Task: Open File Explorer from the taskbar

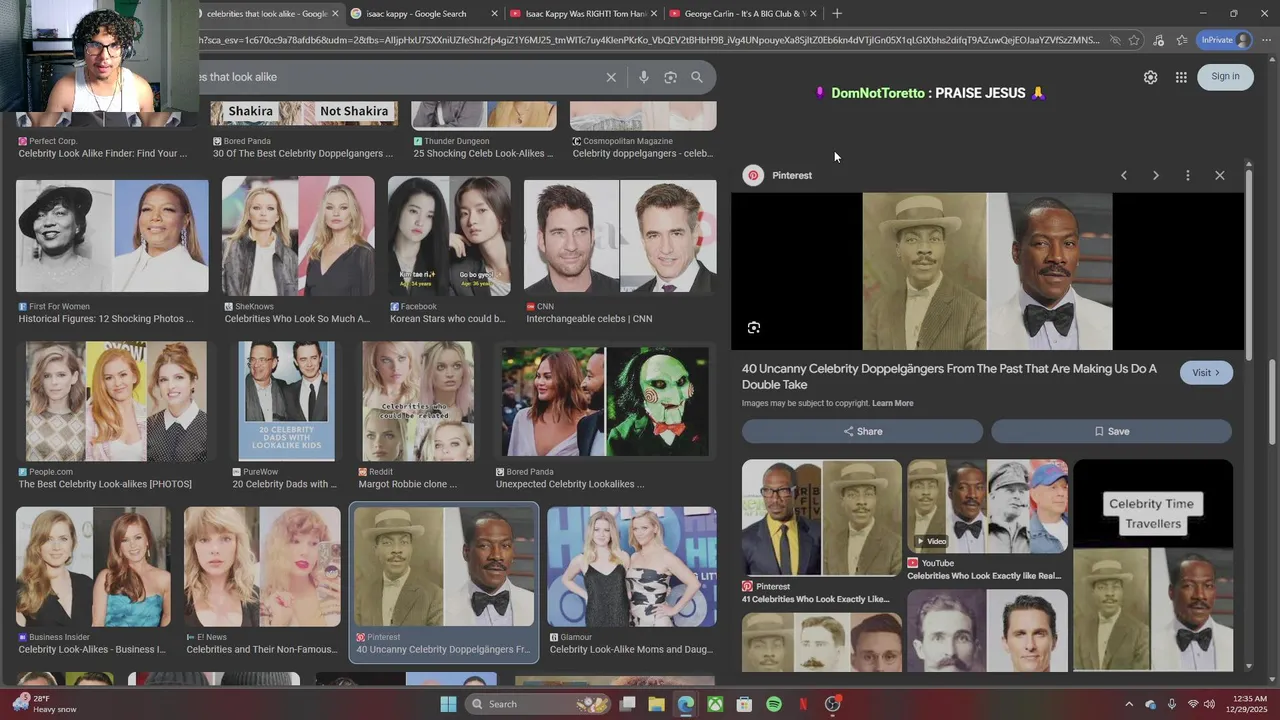Action: [656, 704]
